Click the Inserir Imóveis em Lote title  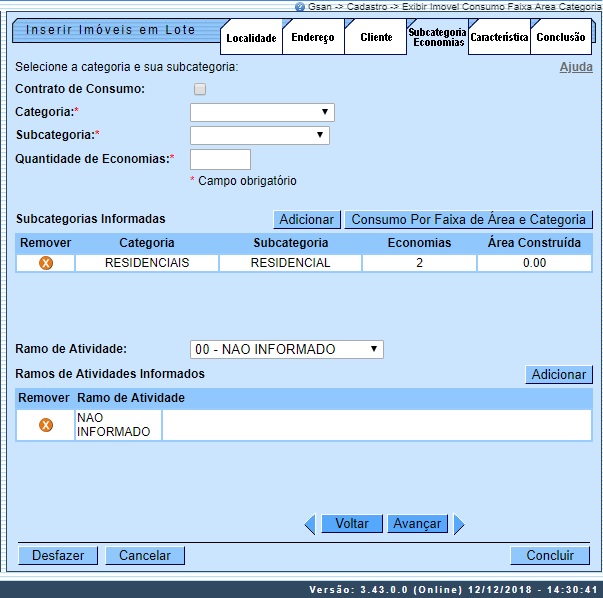(111, 30)
